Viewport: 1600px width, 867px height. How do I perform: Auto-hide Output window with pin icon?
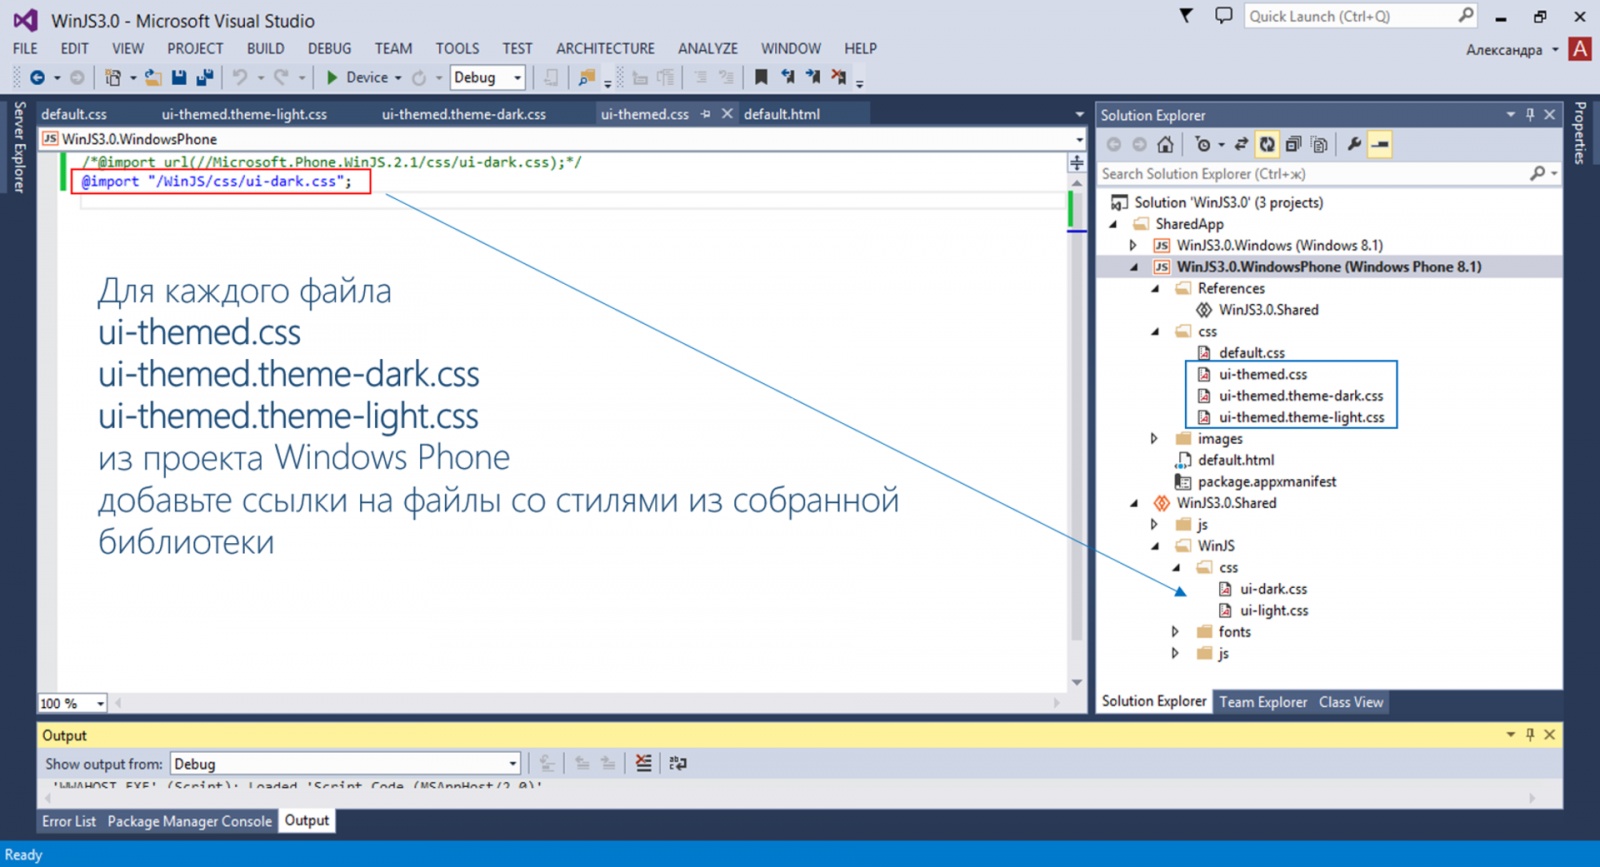pos(1530,735)
